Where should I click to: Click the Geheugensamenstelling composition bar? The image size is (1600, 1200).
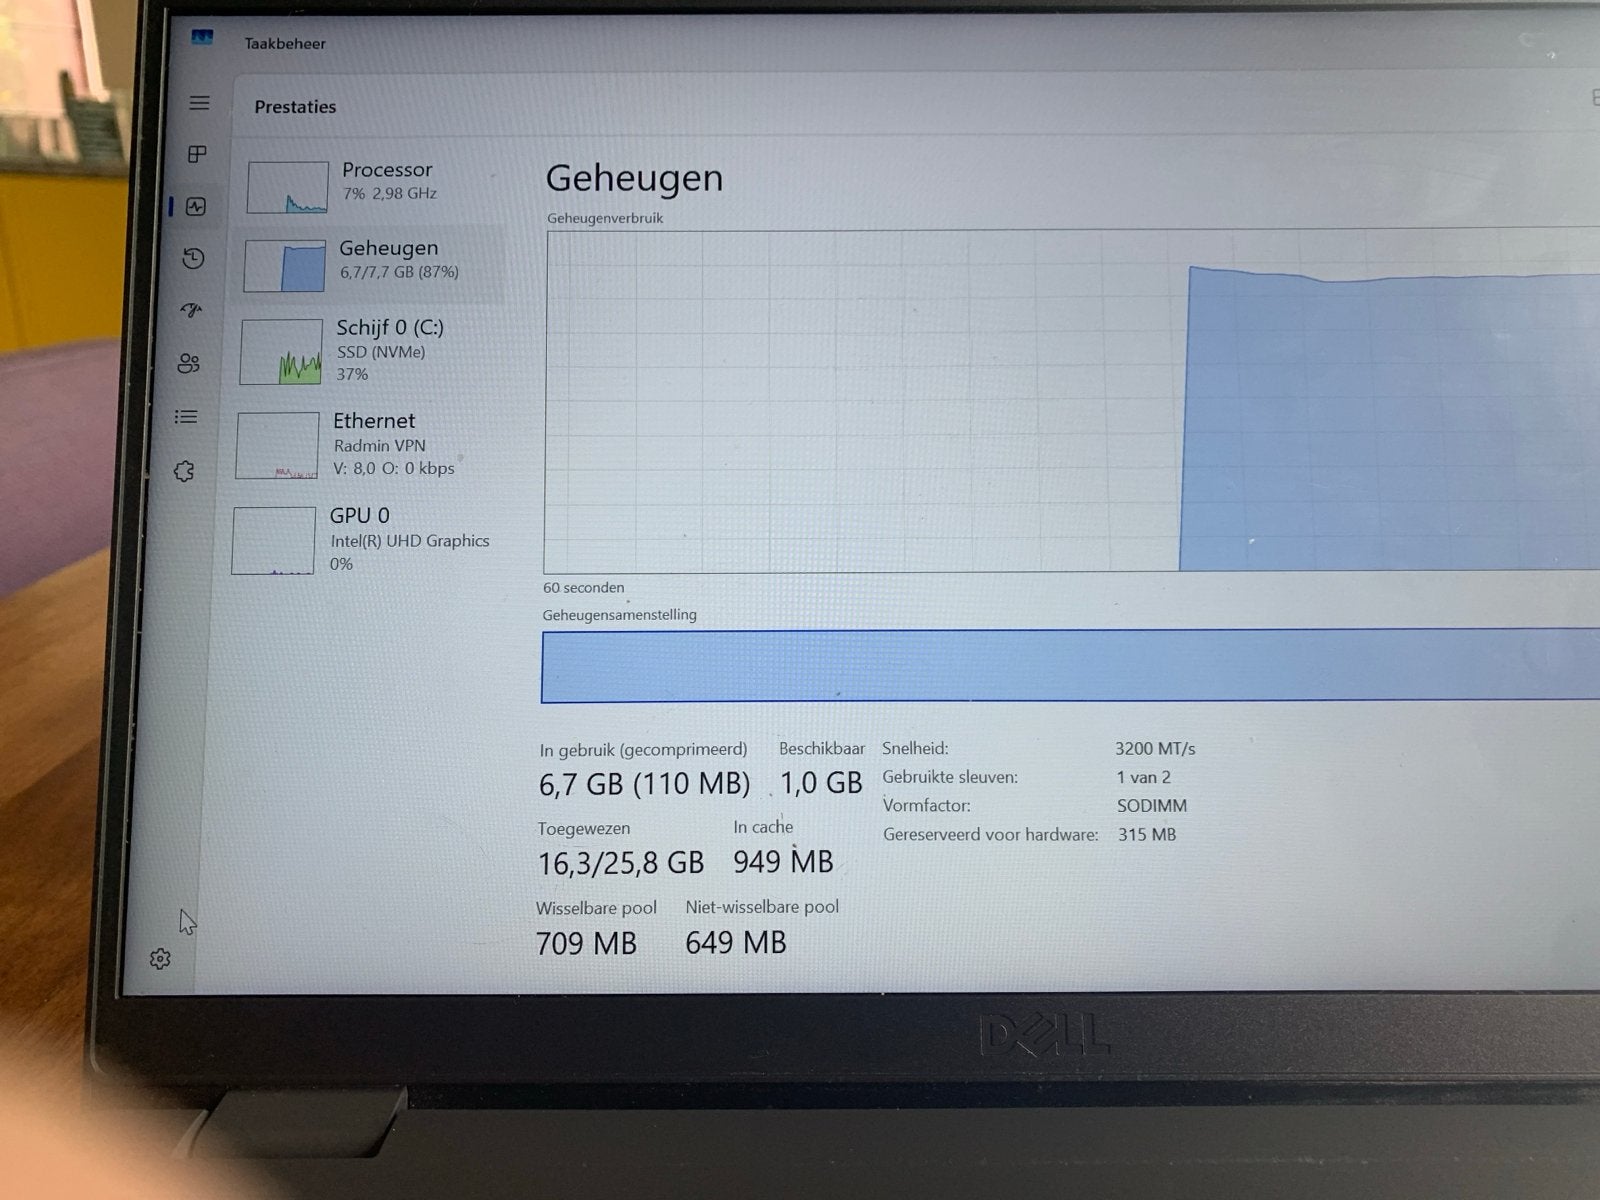click(1070, 666)
